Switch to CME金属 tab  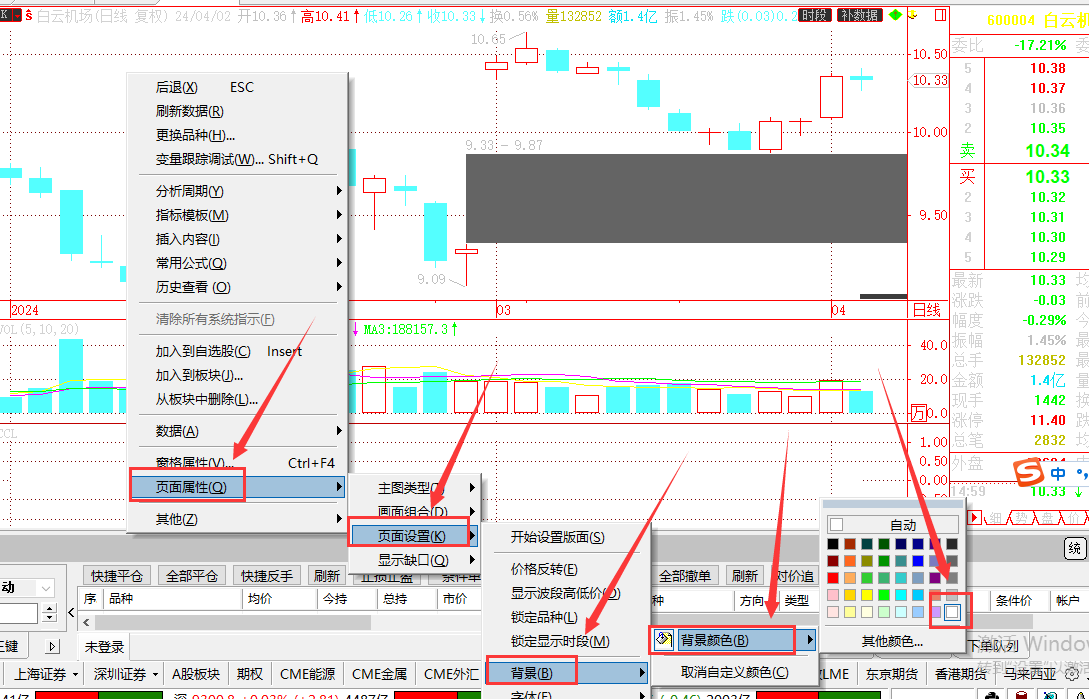point(379,674)
